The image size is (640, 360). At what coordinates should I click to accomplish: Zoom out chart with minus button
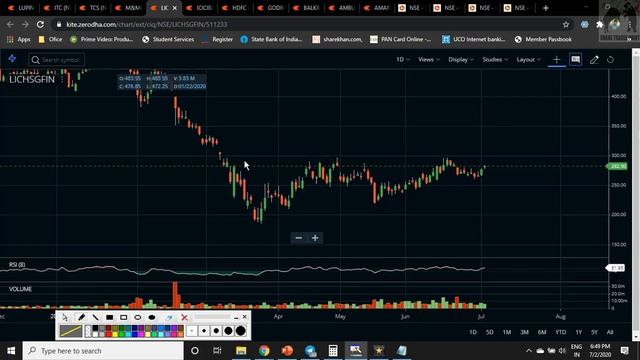299,238
